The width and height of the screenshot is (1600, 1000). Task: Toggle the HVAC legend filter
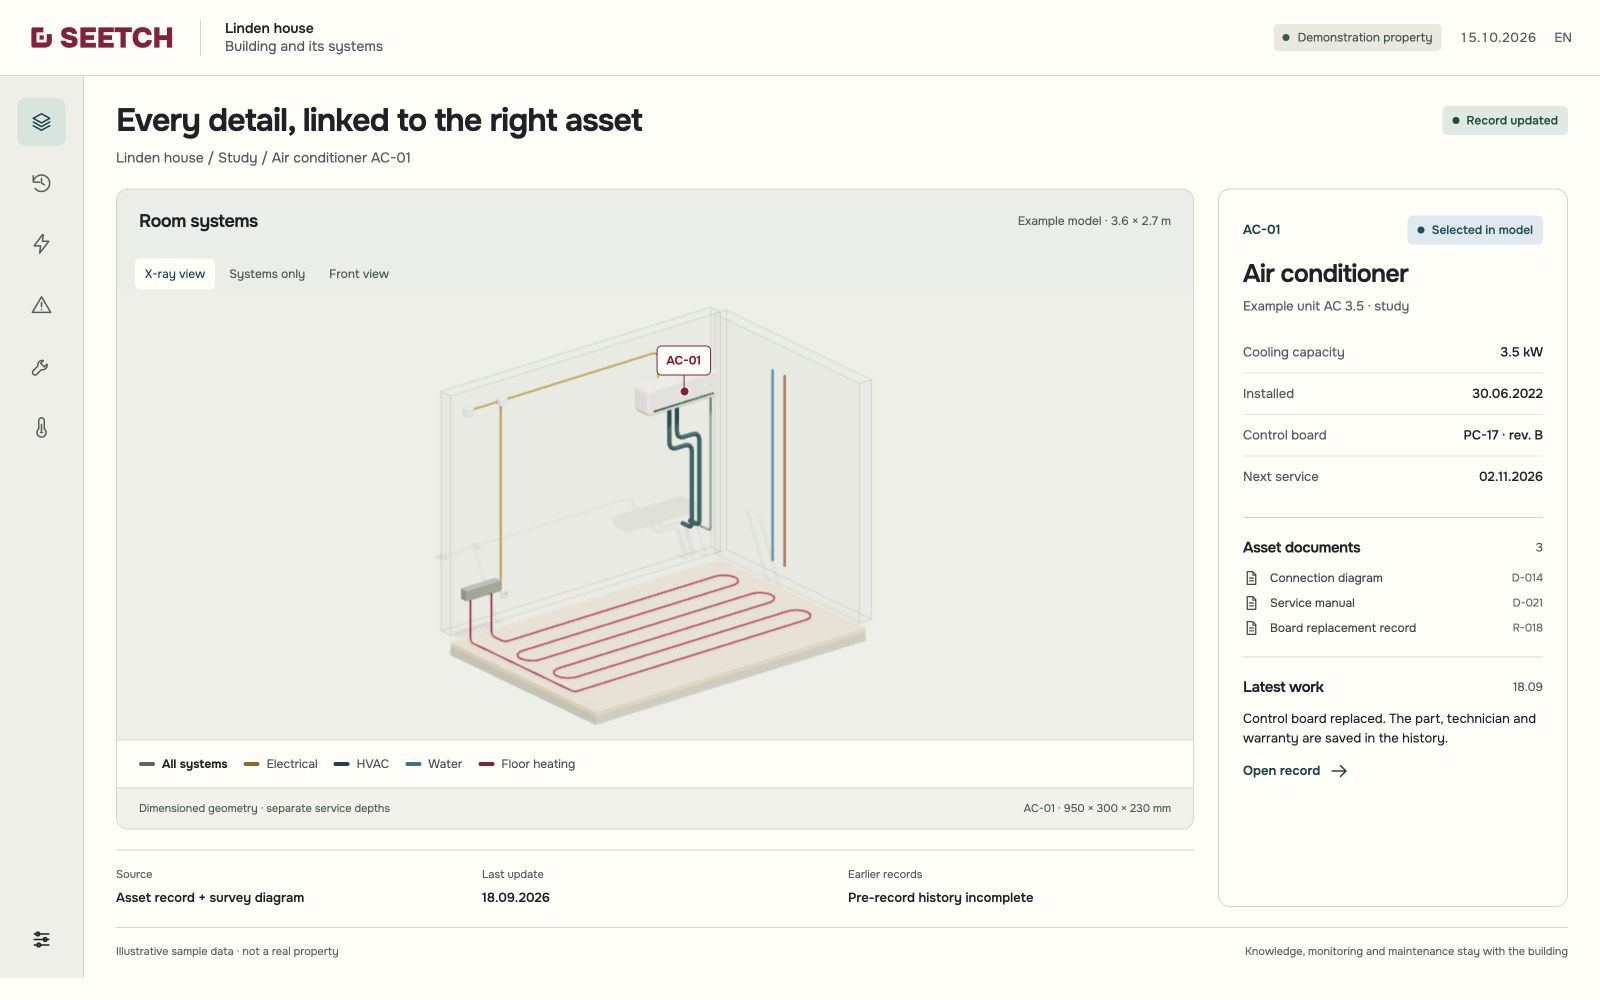coord(361,764)
